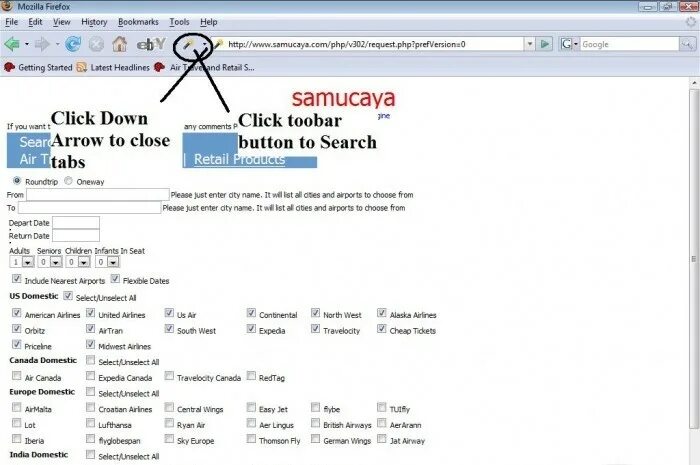Open the Tools menu
The image size is (700, 465).
point(179,22)
